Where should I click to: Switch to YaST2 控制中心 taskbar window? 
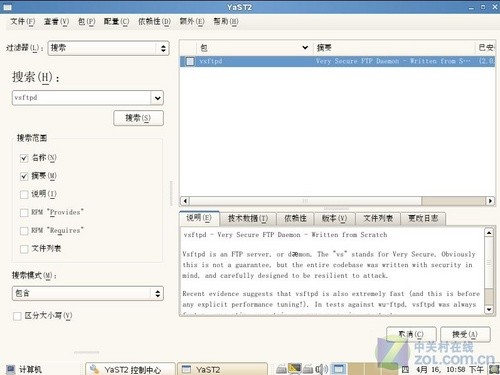pos(130,369)
